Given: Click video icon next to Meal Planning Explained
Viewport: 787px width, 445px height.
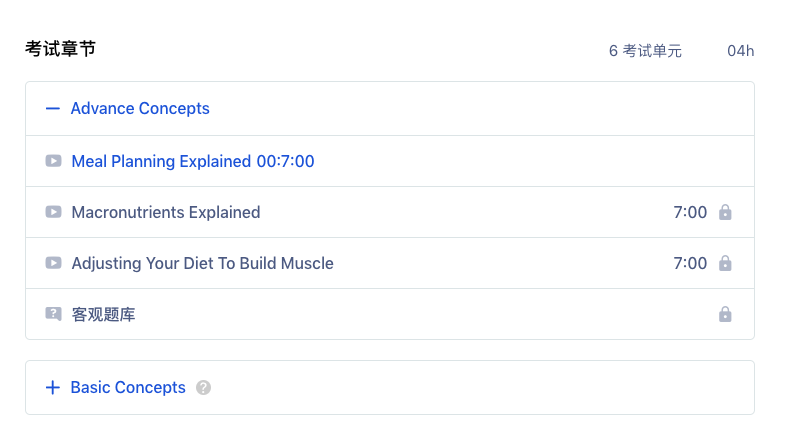Looking at the screenshot, I should tap(53, 161).
